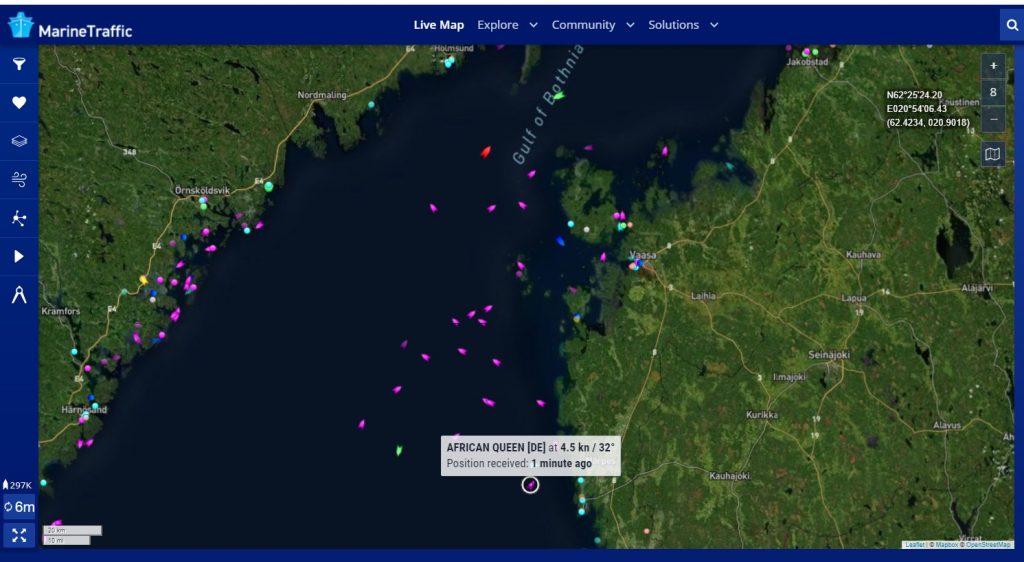The image size is (1024, 562).
Task: Select the Live Map menu item
Action: pyautogui.click(x=438, y=25)
